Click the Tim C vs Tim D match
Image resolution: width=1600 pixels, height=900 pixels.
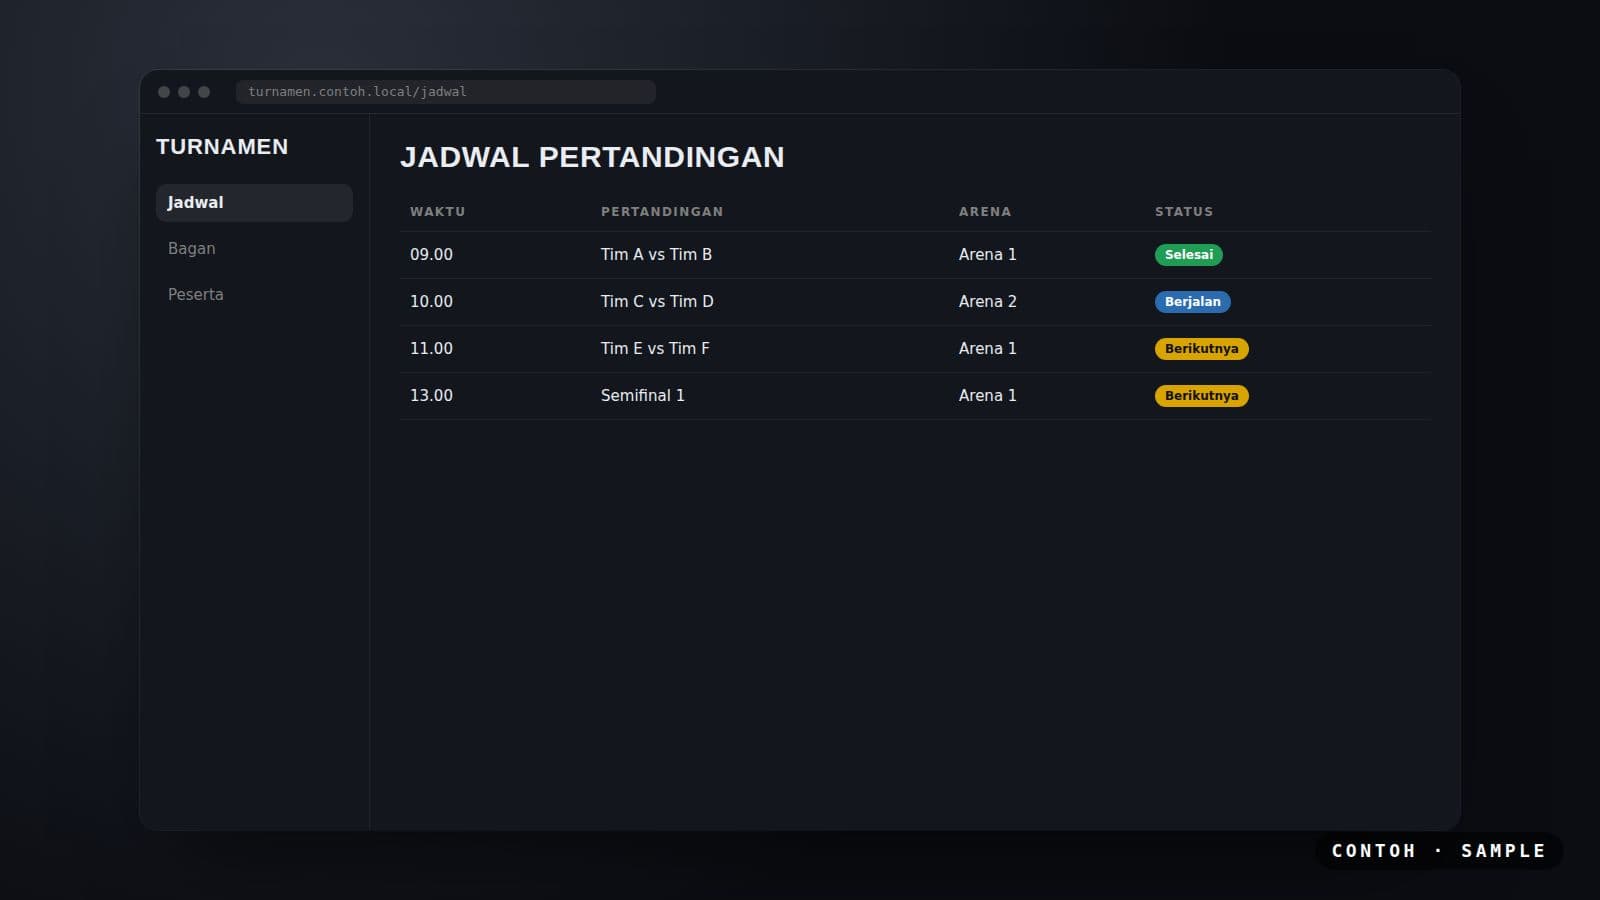[657, 302]
